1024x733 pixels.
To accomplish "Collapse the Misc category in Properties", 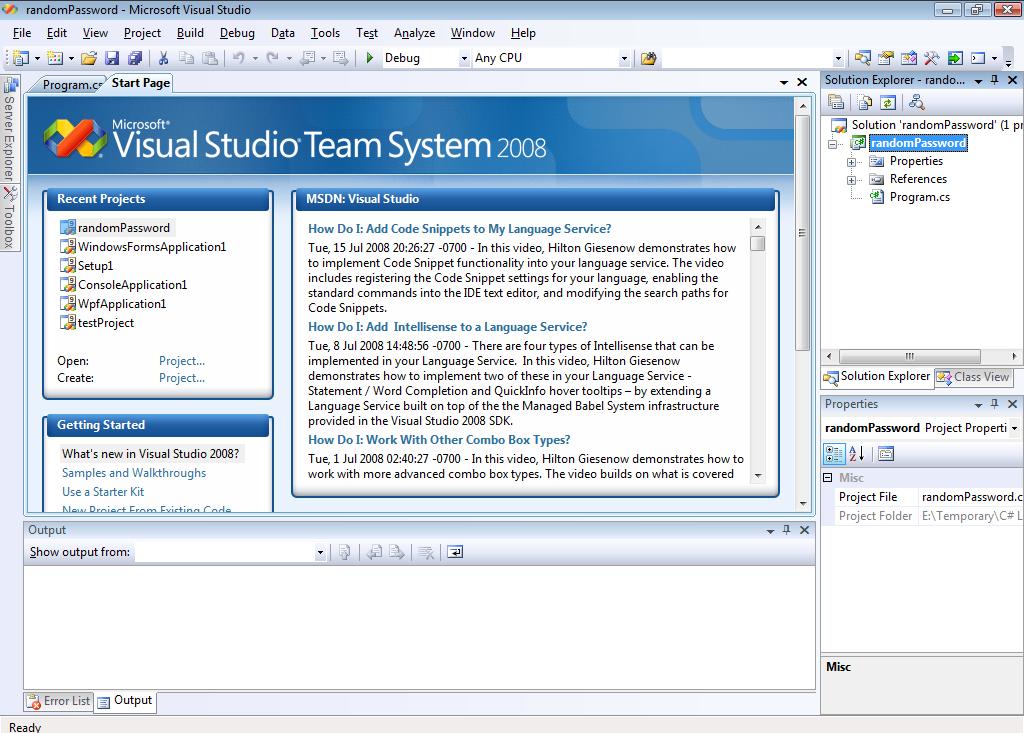I will (827, 478).
